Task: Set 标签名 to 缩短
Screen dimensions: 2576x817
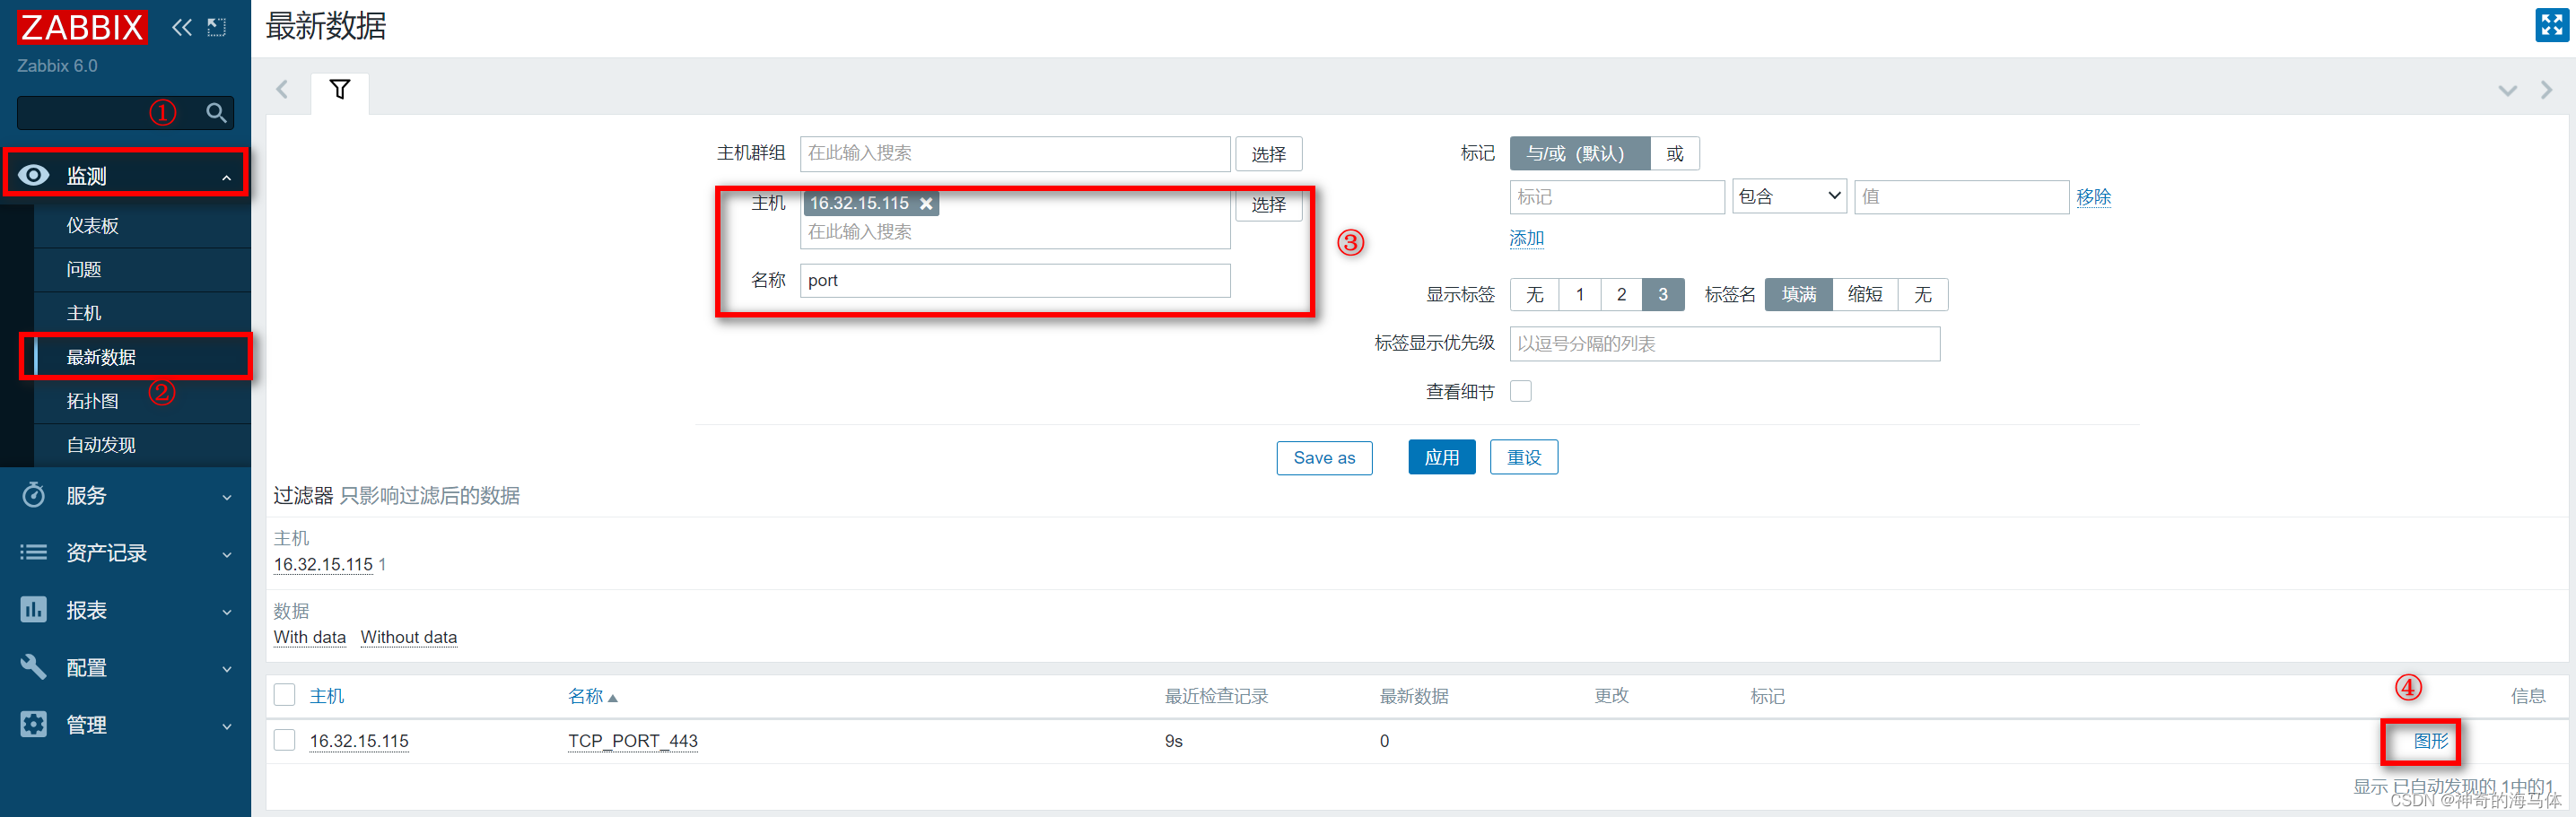Action: tap(1864, 294)
